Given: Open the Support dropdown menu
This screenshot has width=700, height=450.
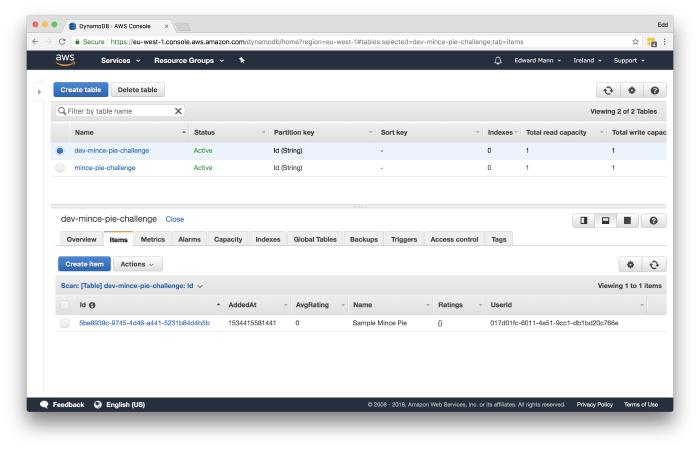Looking at the screenshot, I should pos(629,60).
